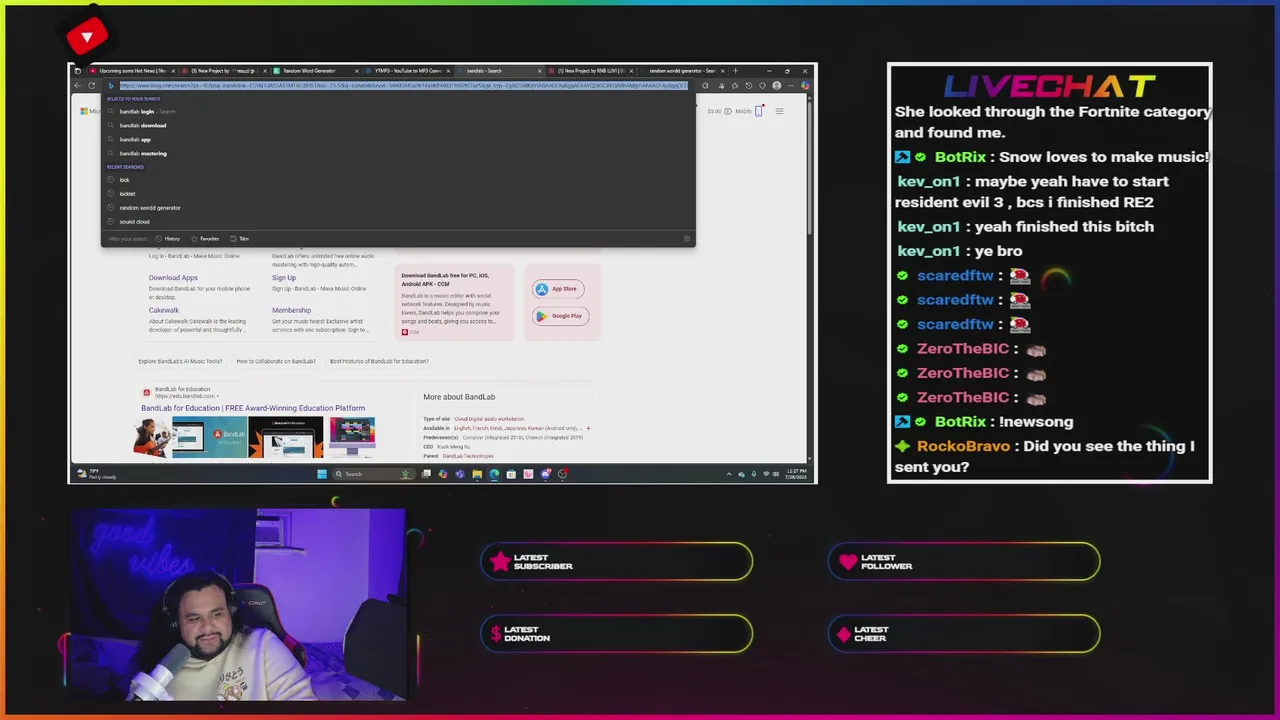
Task: Switch to random wordd generator - Search tab
Action: click(x=682, y=71)
